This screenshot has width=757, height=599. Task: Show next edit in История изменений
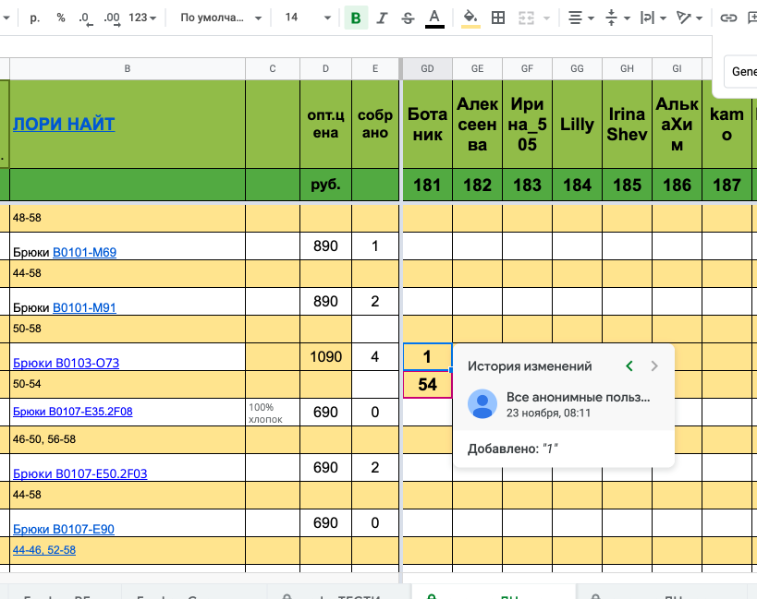coord(654,366)
